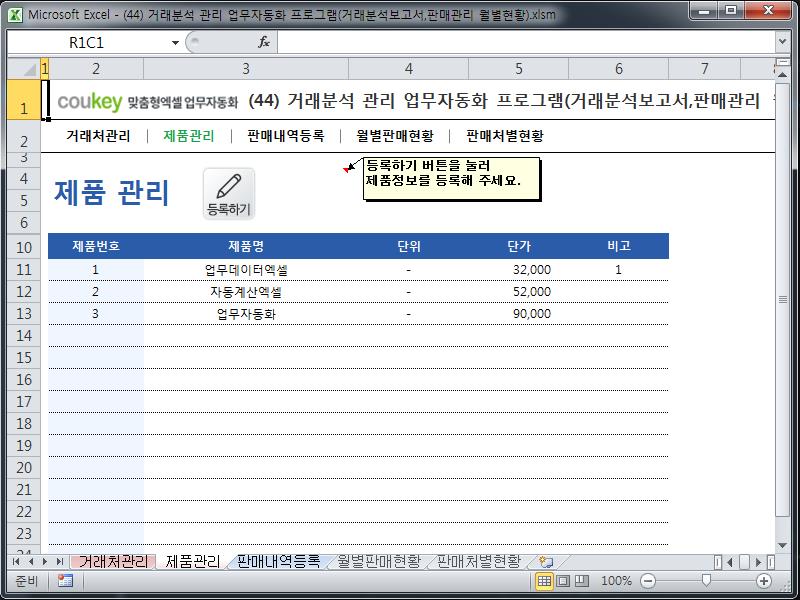This screenshot has height=600, width=800.
Task: Click the 단가 column header cell
Action: click(518, 246)
